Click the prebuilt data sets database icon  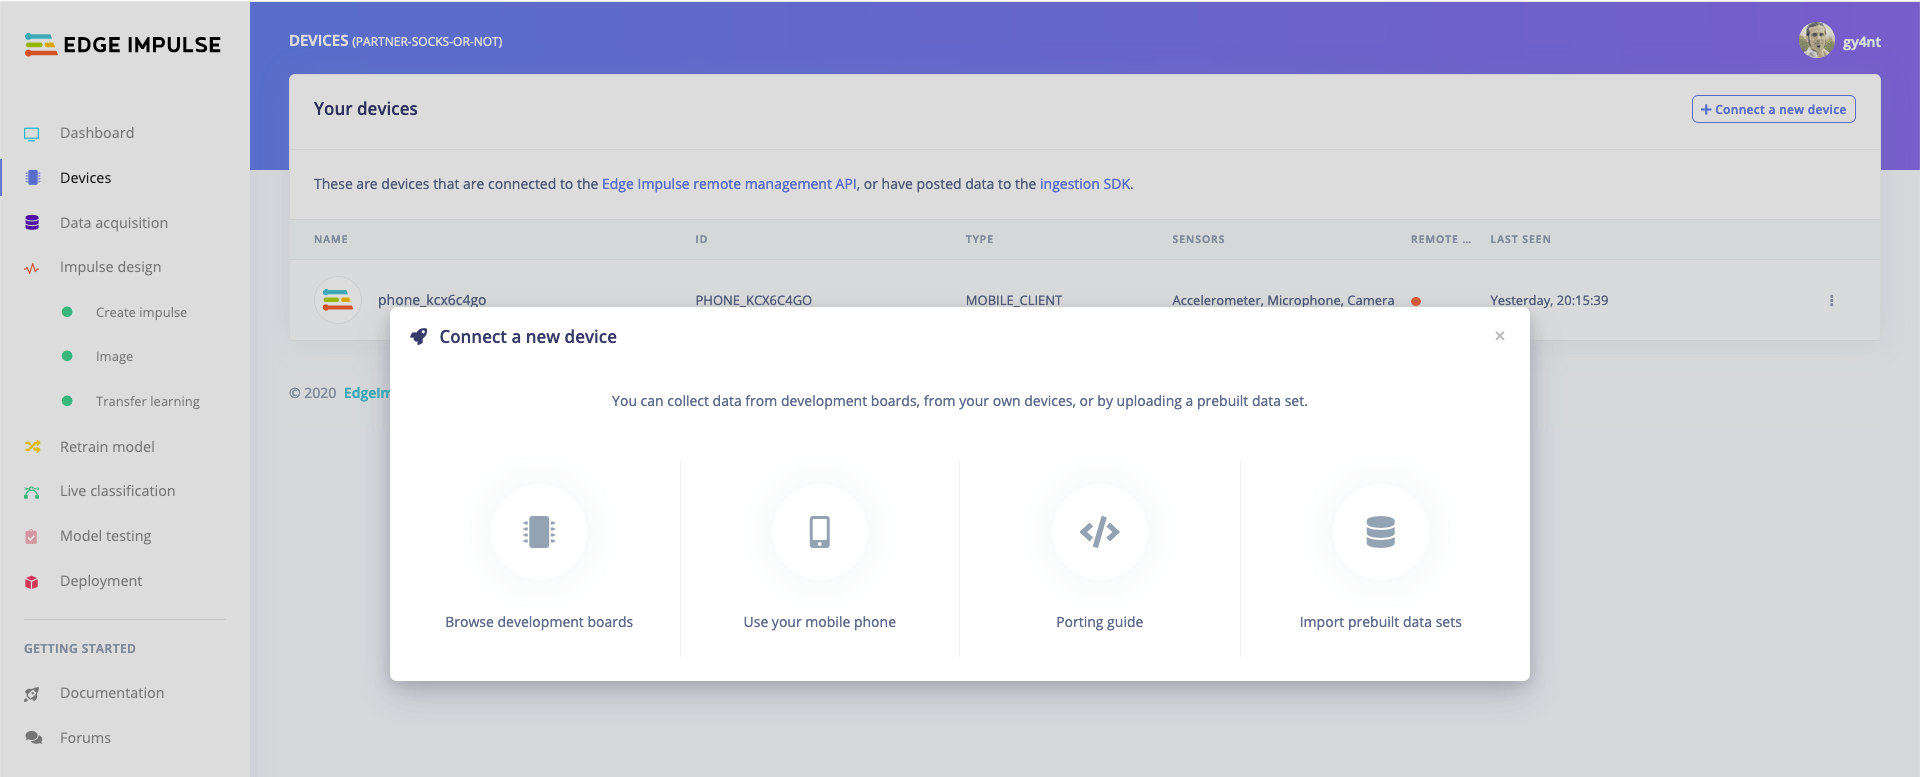1380,532
